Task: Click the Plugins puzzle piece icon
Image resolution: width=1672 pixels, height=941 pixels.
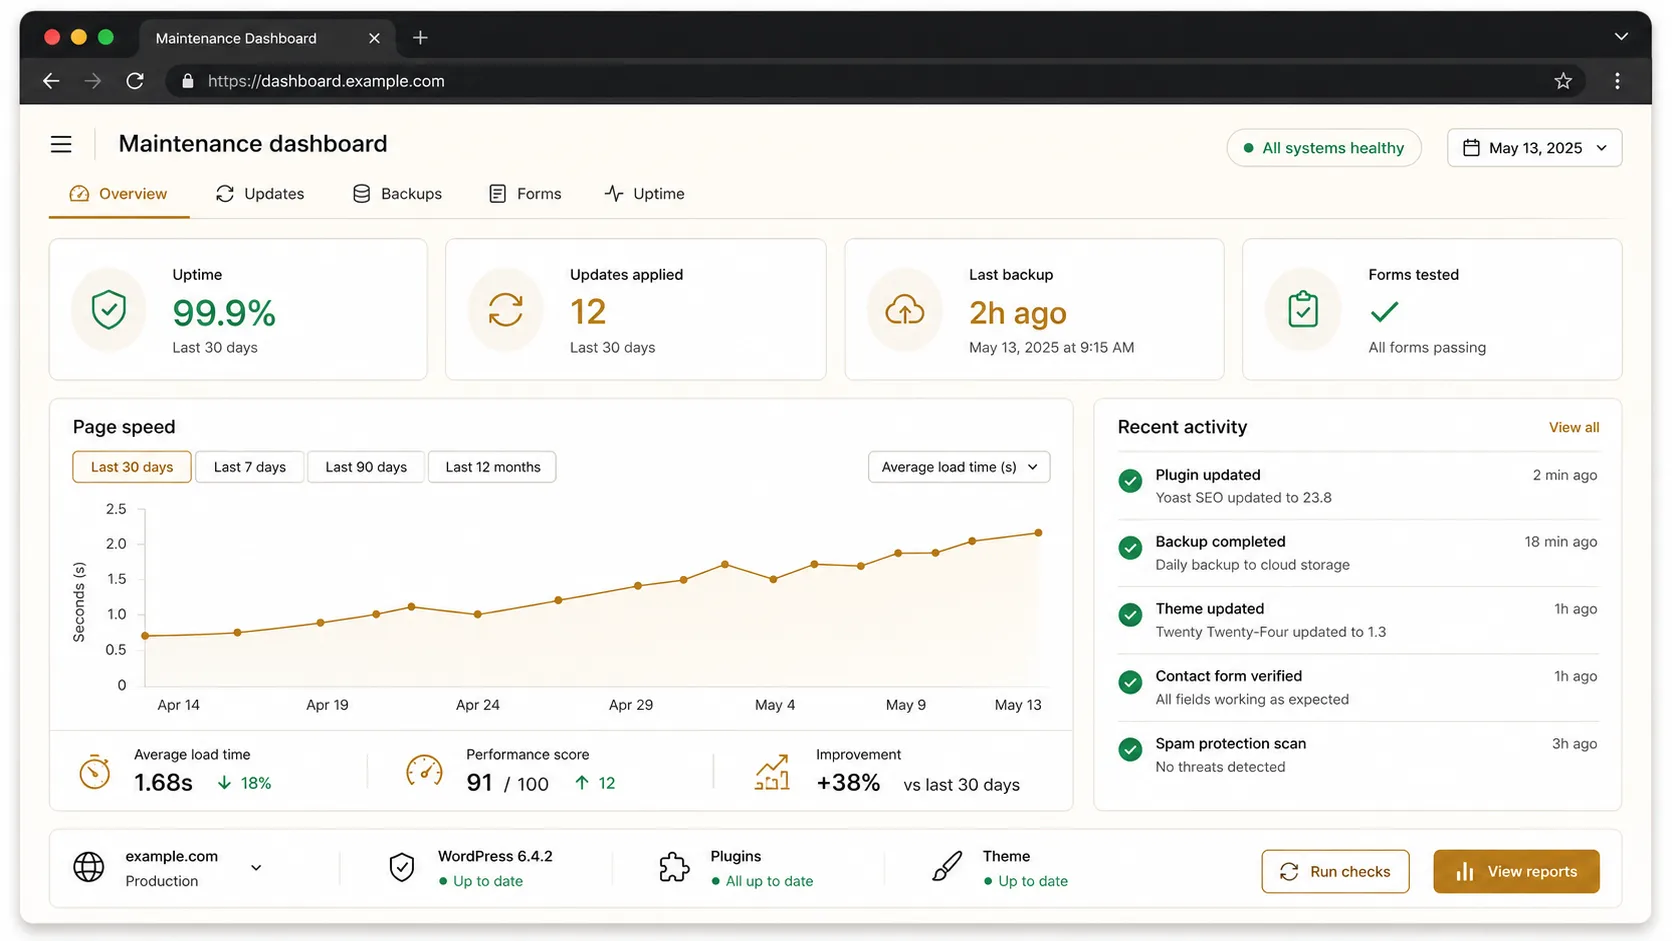Action: pyautogui.click(x=674, y=867)
